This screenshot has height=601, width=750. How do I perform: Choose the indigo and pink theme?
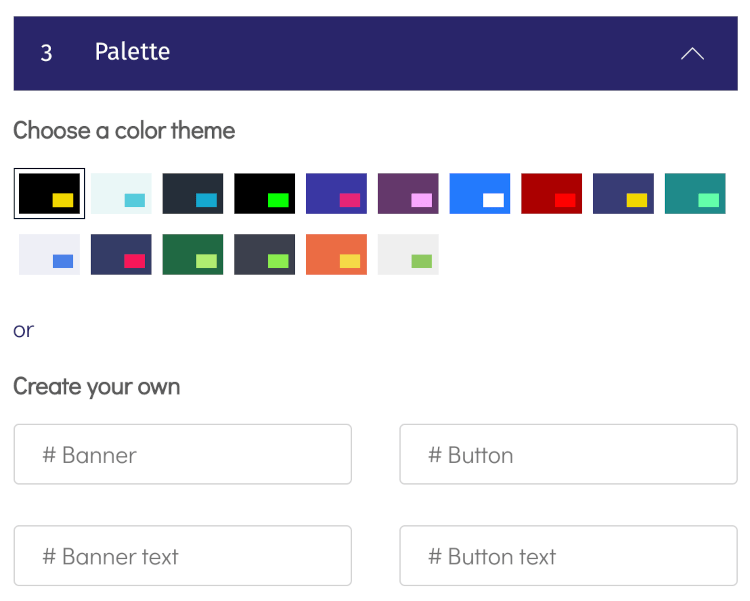[x=336, y=193]
